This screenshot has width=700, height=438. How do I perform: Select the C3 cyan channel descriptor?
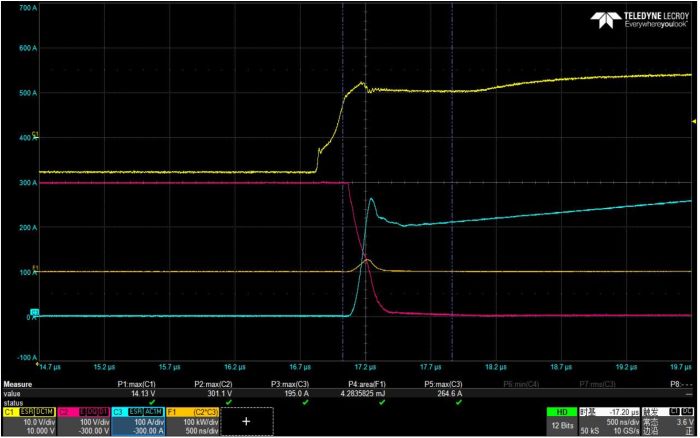point(138,421)
